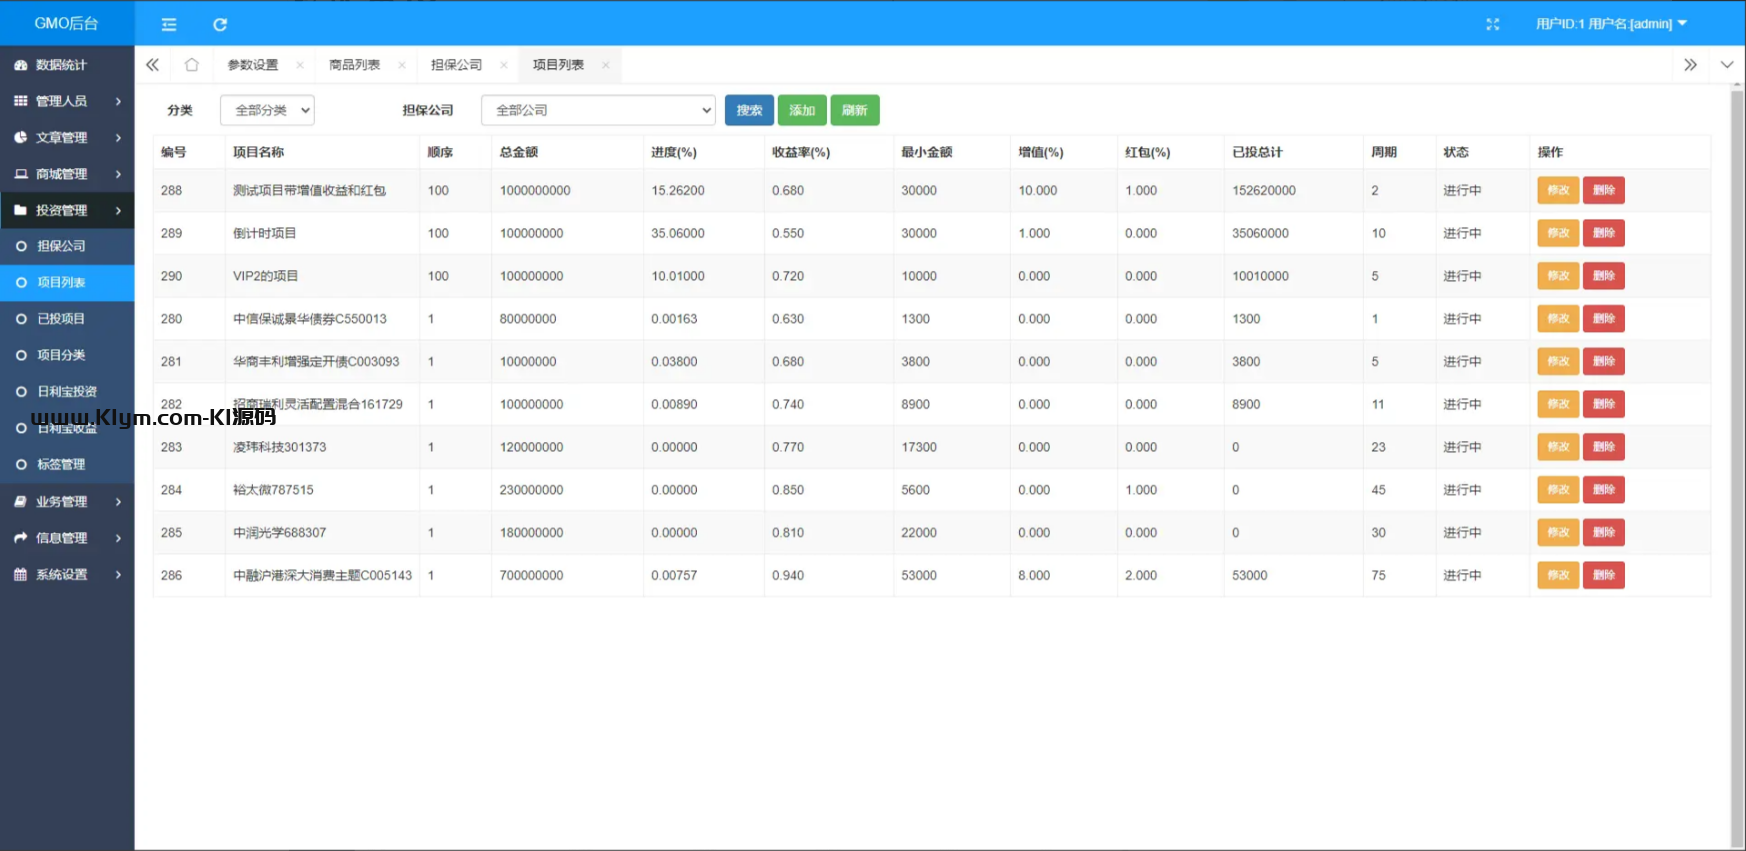
Task: Delete project 288 with 删除 button
Action: pos(1603,190)
